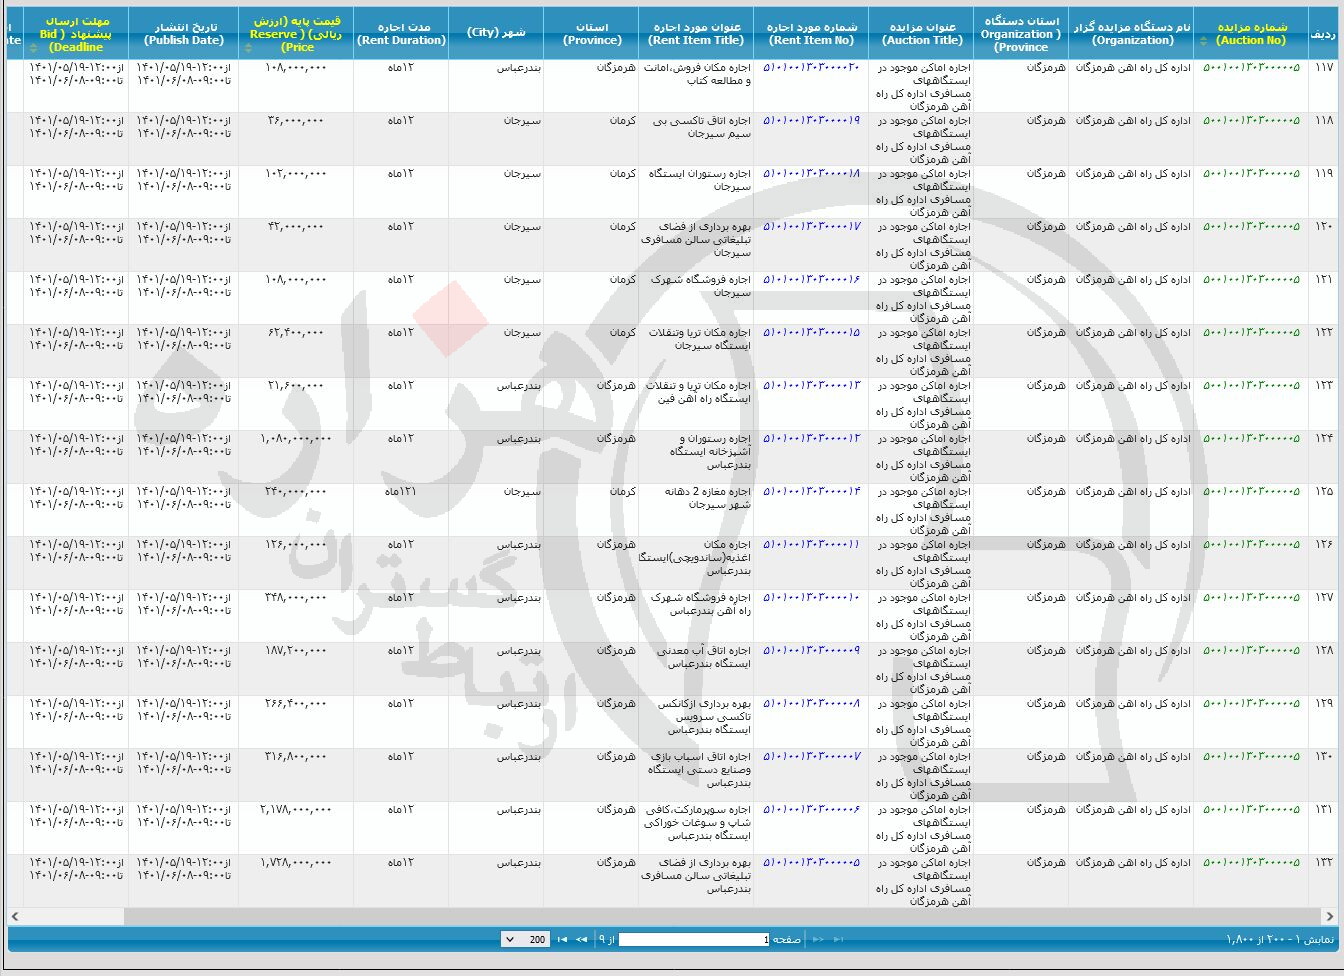This screenshot has height=976, width=1344.
Task: Click the City column header
Action: [x=496, y=34]
